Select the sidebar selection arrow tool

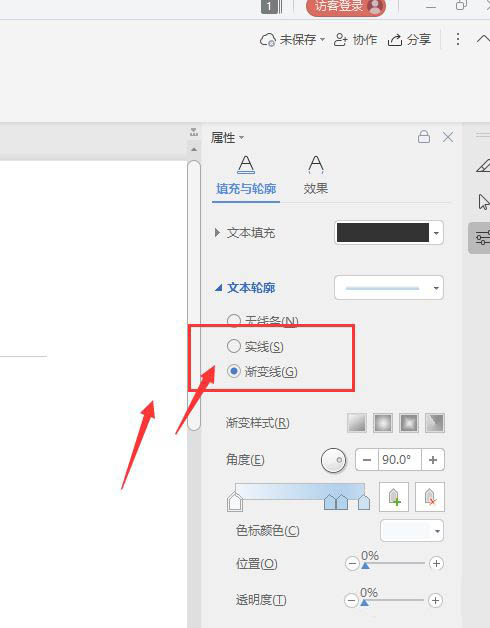pyautogui.click(x=484, y=202)
